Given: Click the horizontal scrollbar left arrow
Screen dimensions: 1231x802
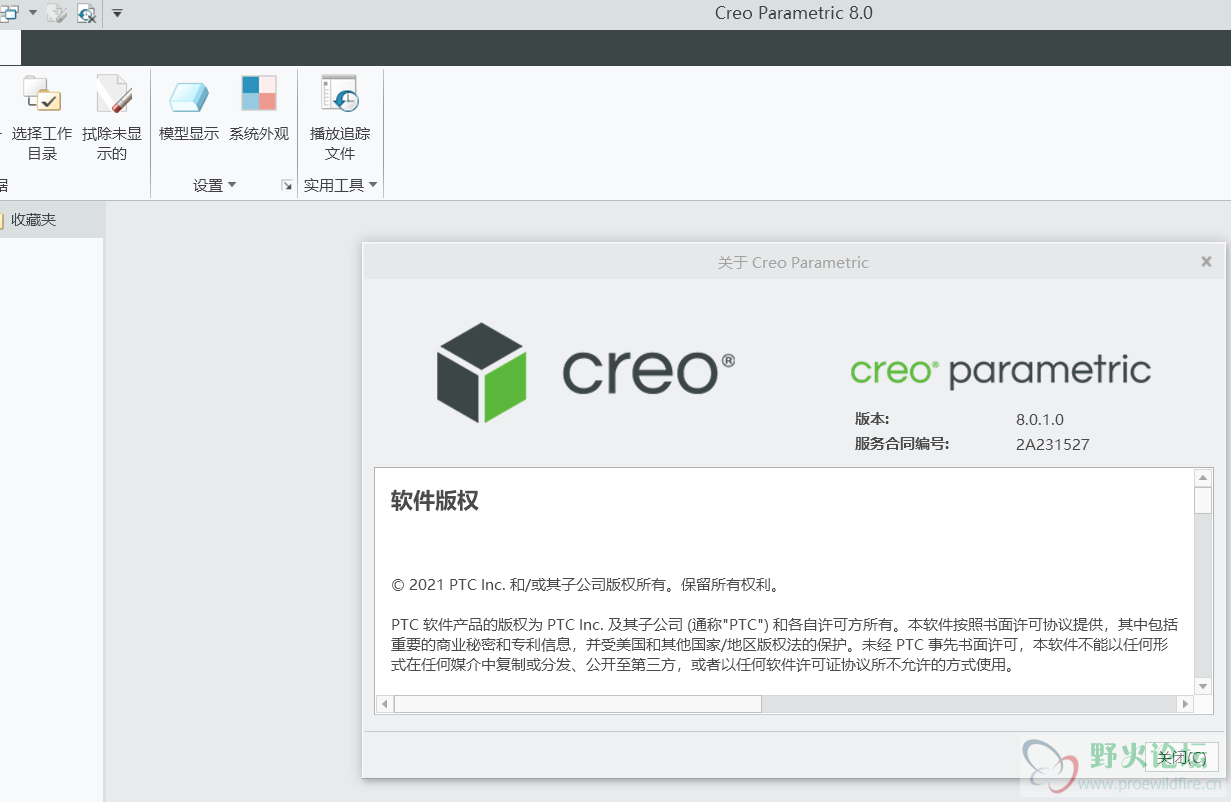Looking at the screenshot, I should [384, 704].
